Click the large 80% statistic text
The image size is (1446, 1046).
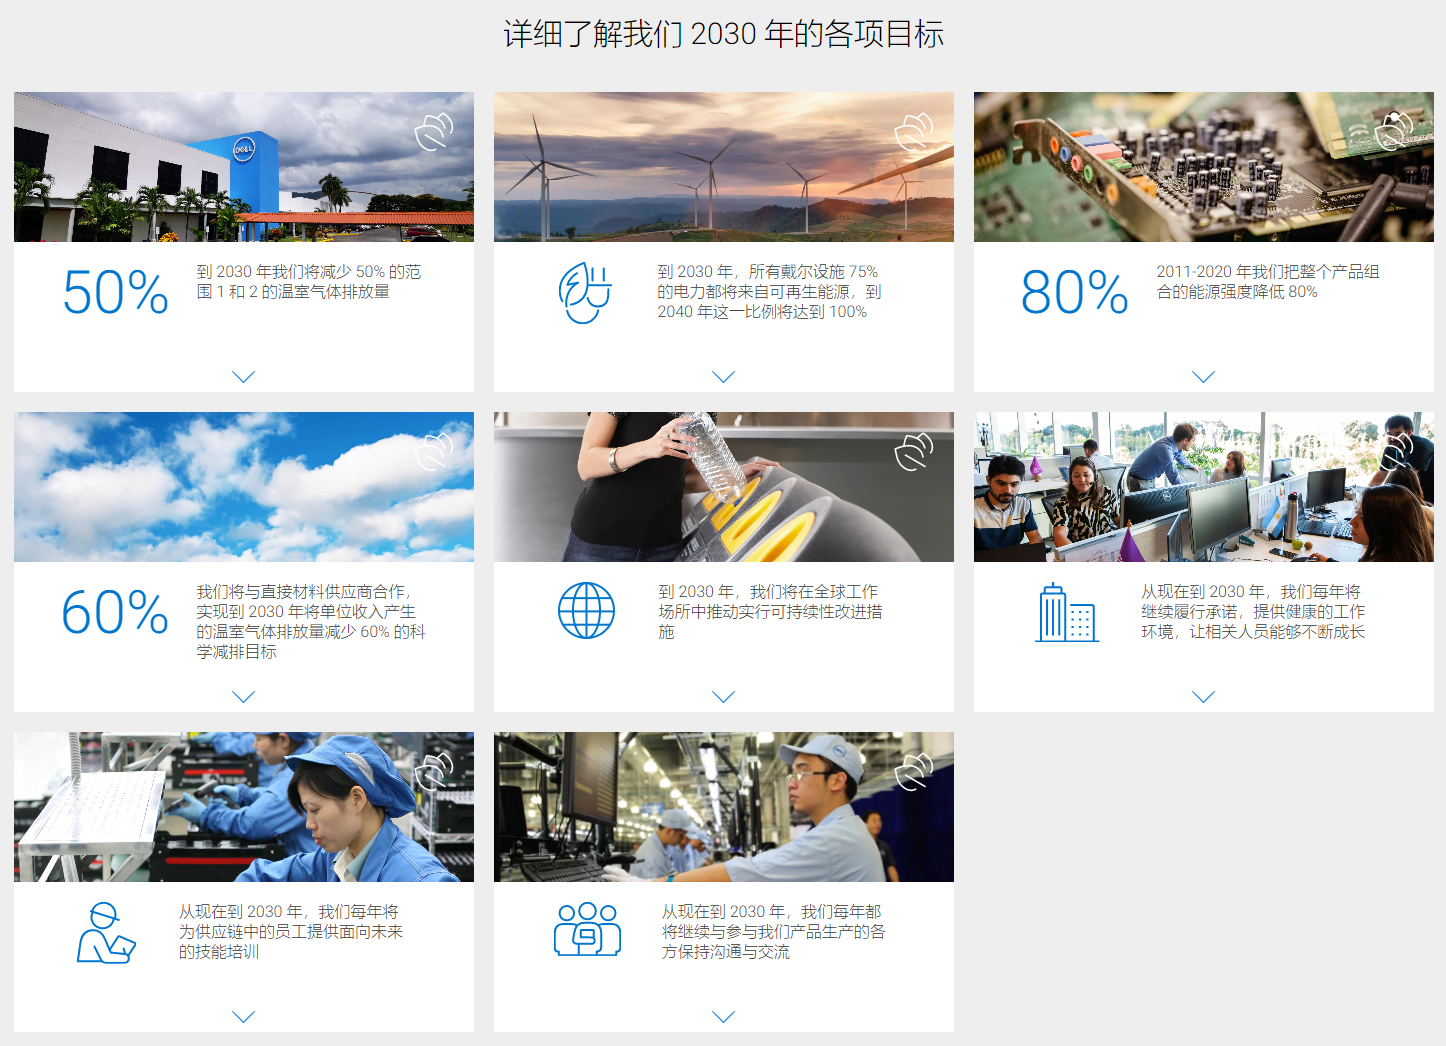click(x=1075, y=292)
